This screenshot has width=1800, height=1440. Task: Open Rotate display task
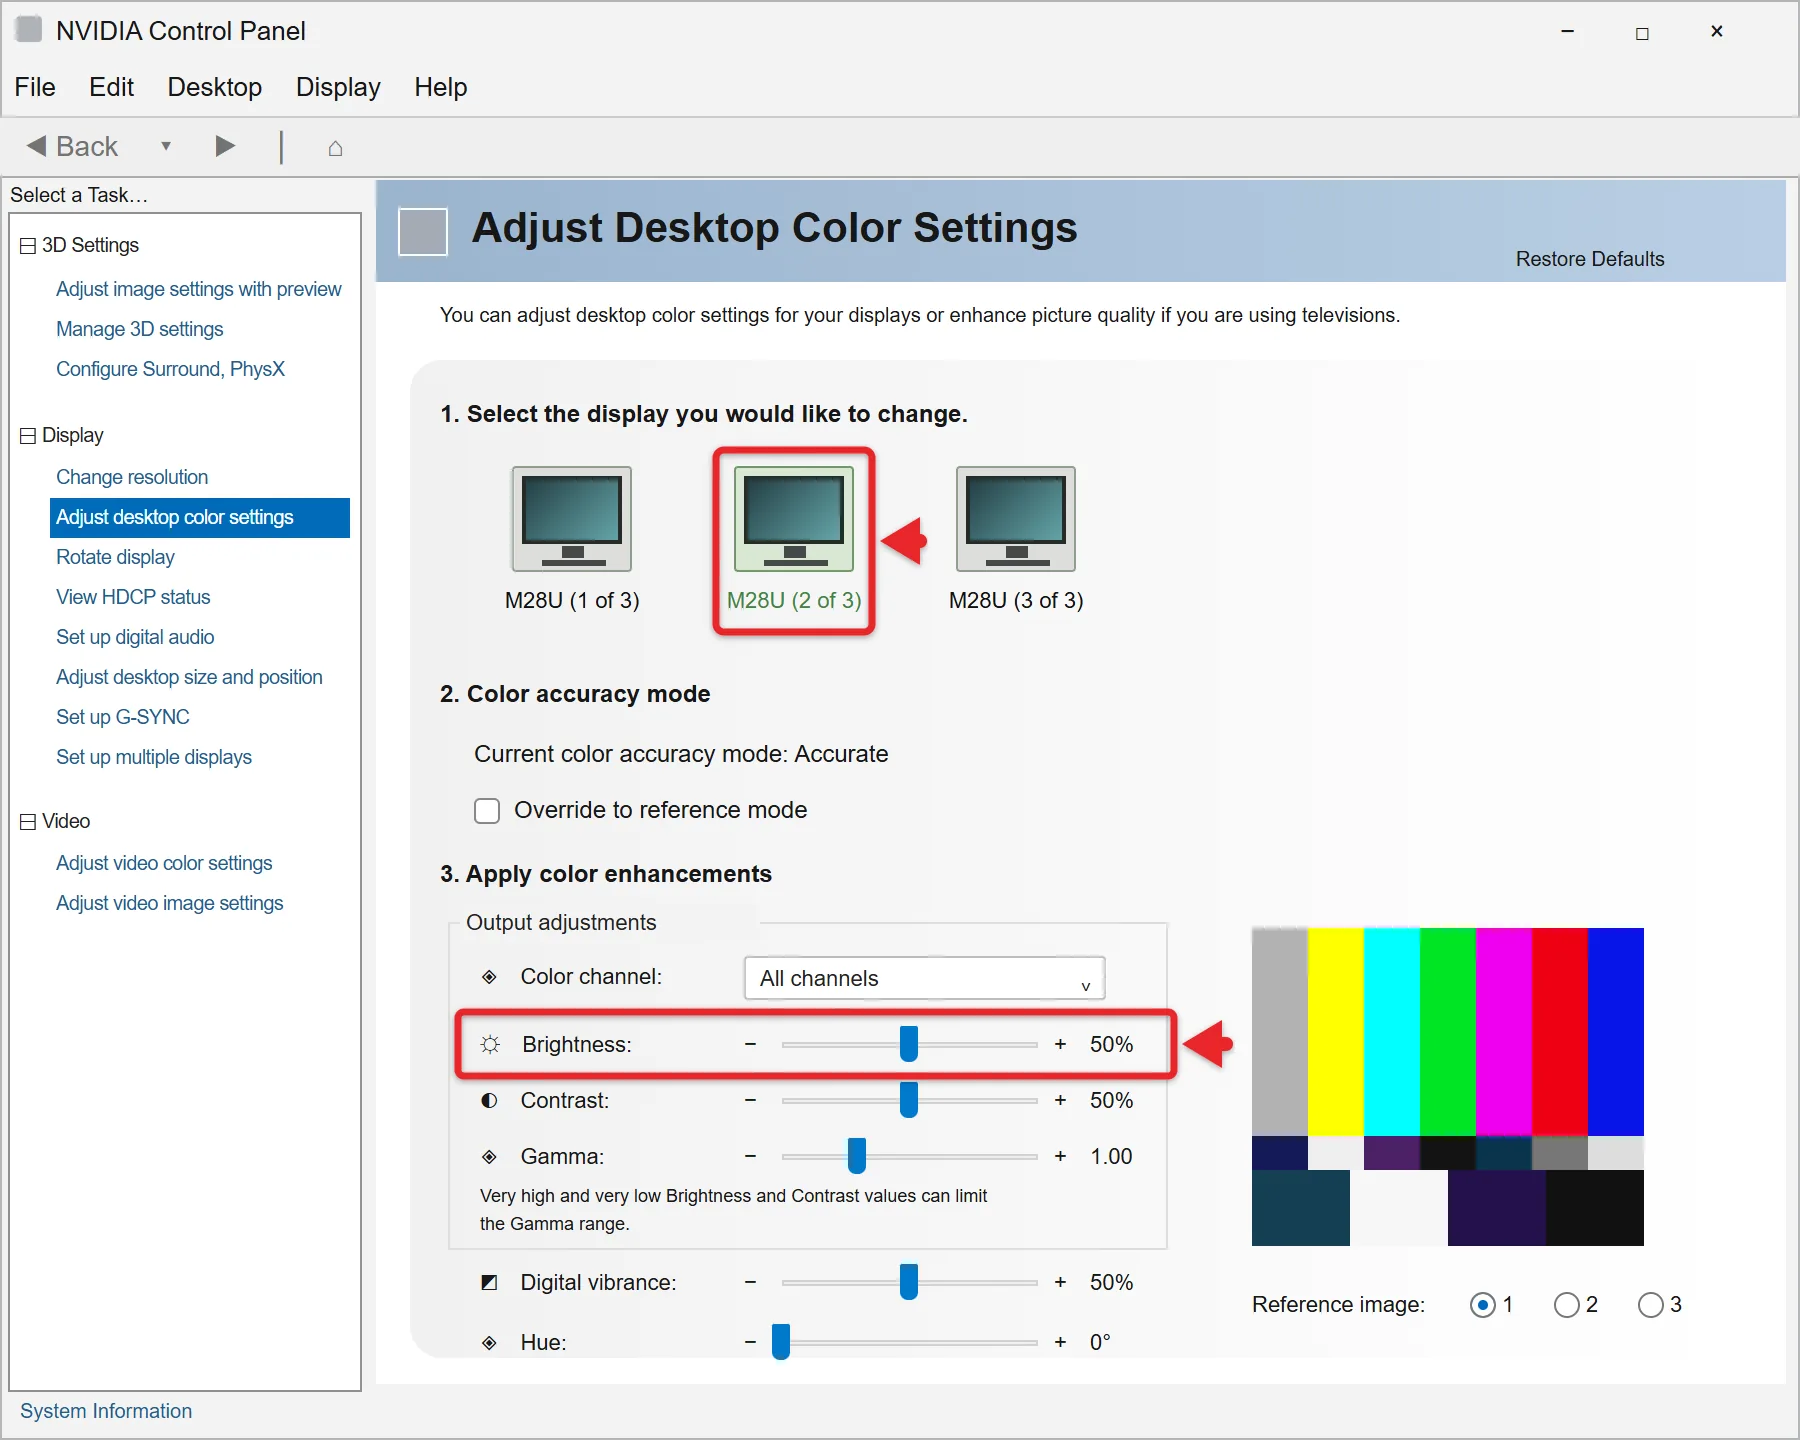pos(115,557)
